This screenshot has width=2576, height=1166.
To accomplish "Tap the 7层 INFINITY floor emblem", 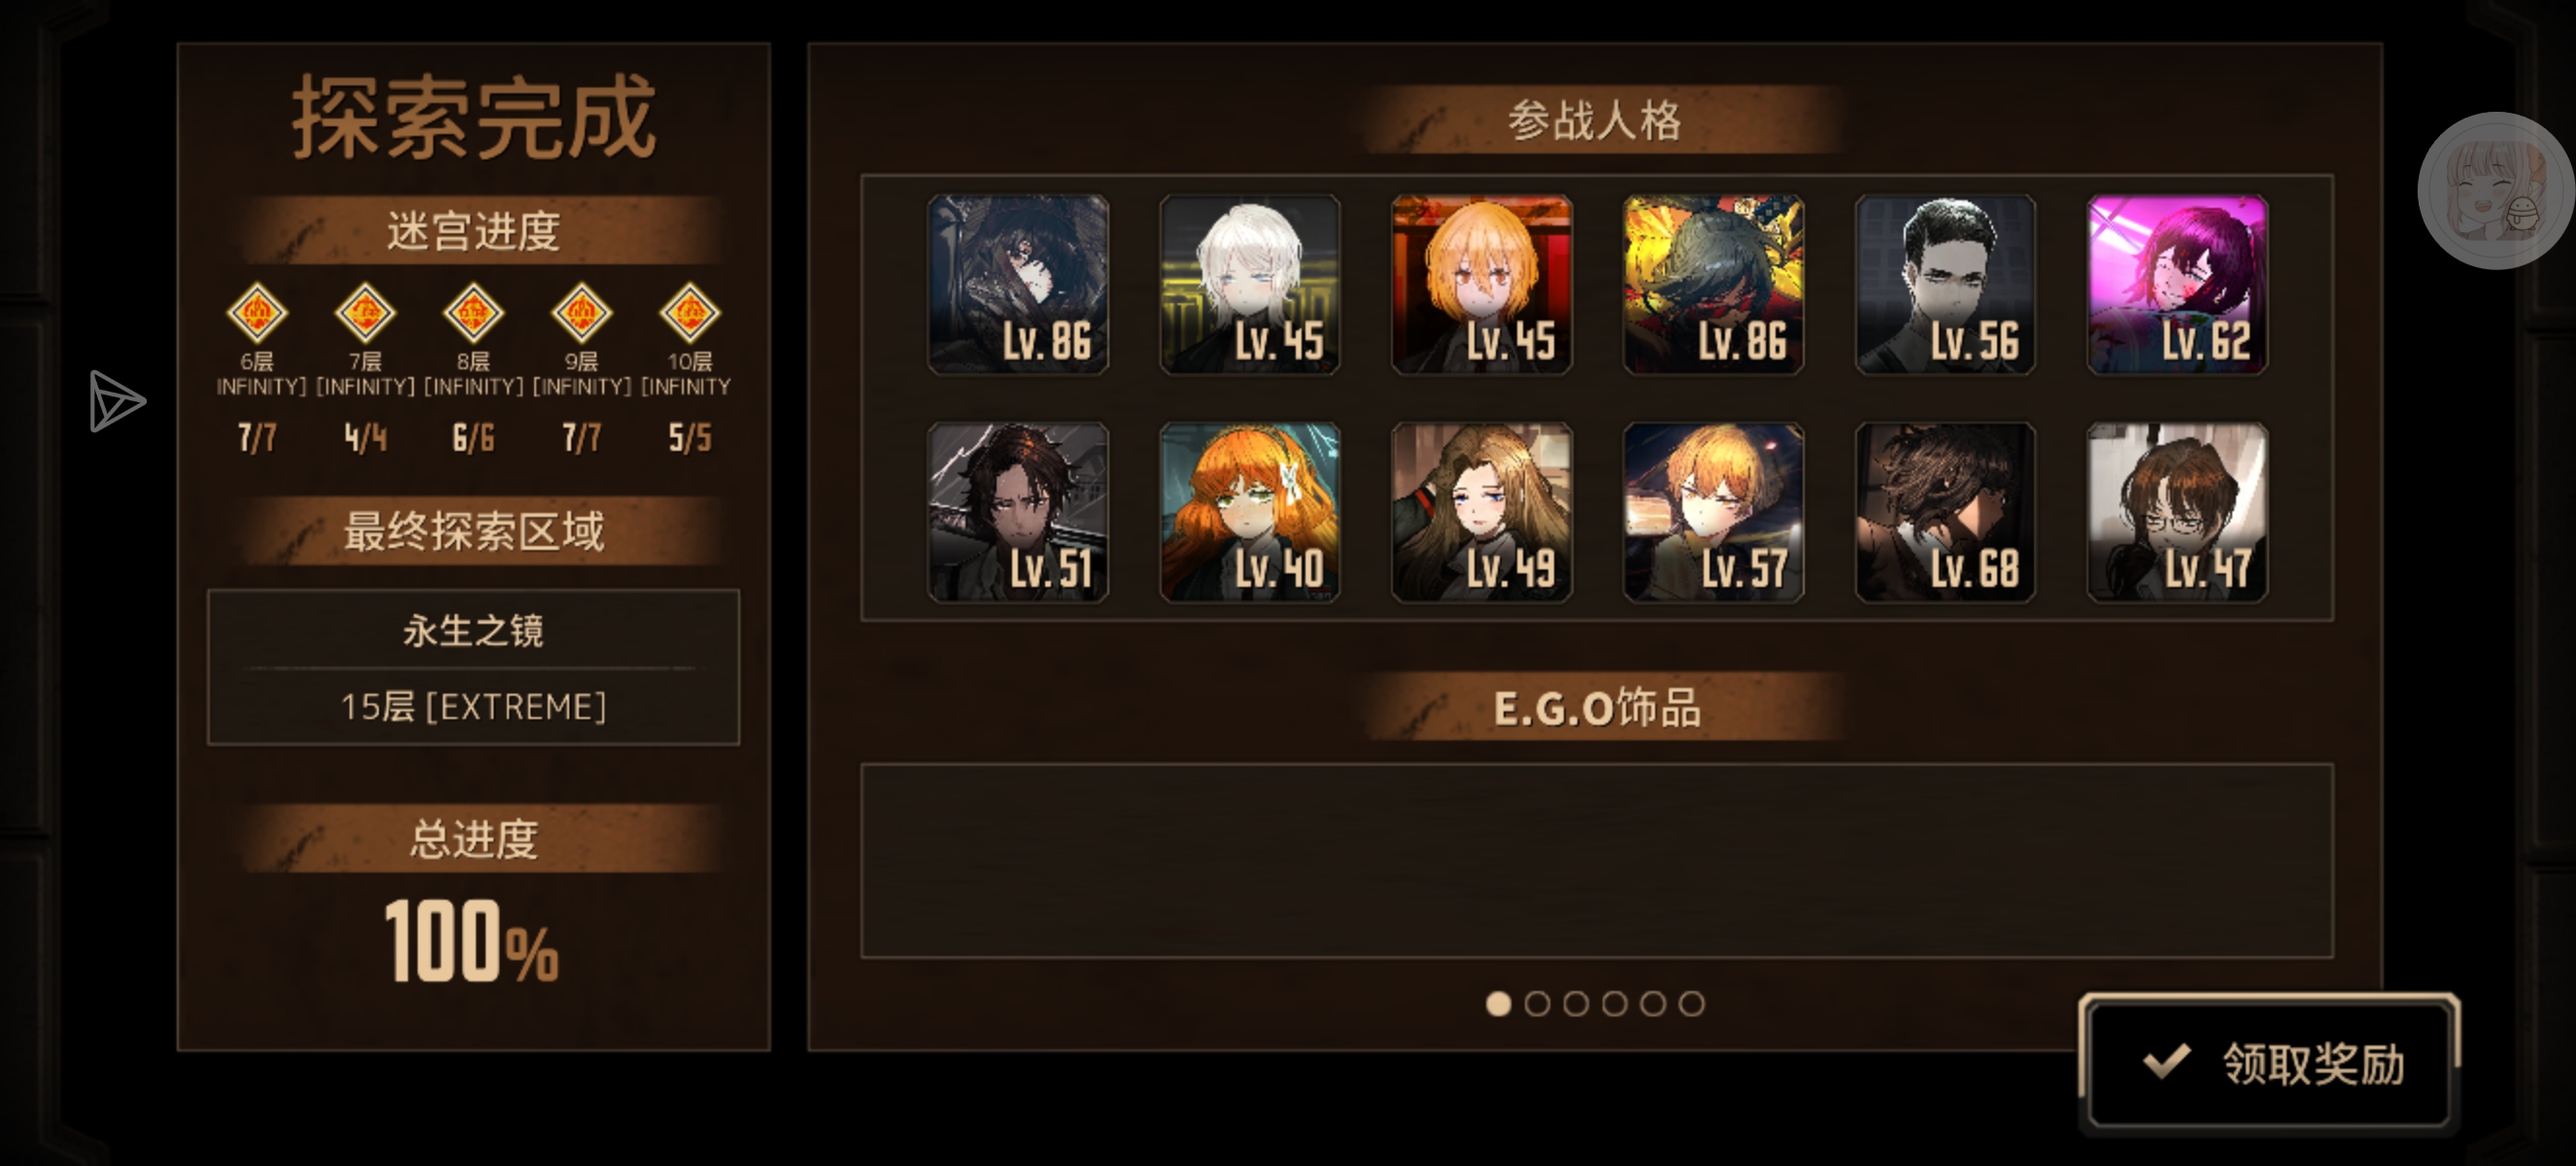I will point(365,313).
